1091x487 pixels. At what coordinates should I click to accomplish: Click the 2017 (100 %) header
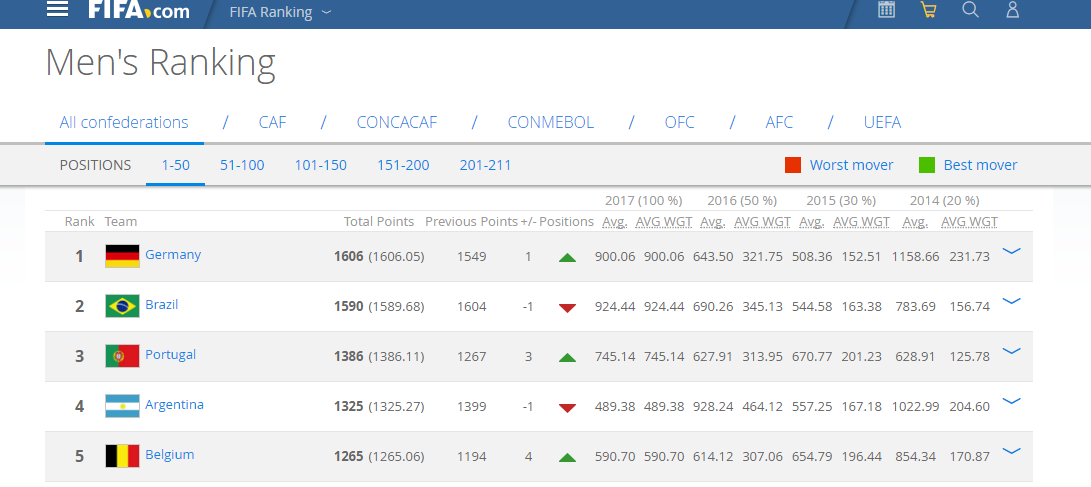pyautogui.click(x=644, y=201)
